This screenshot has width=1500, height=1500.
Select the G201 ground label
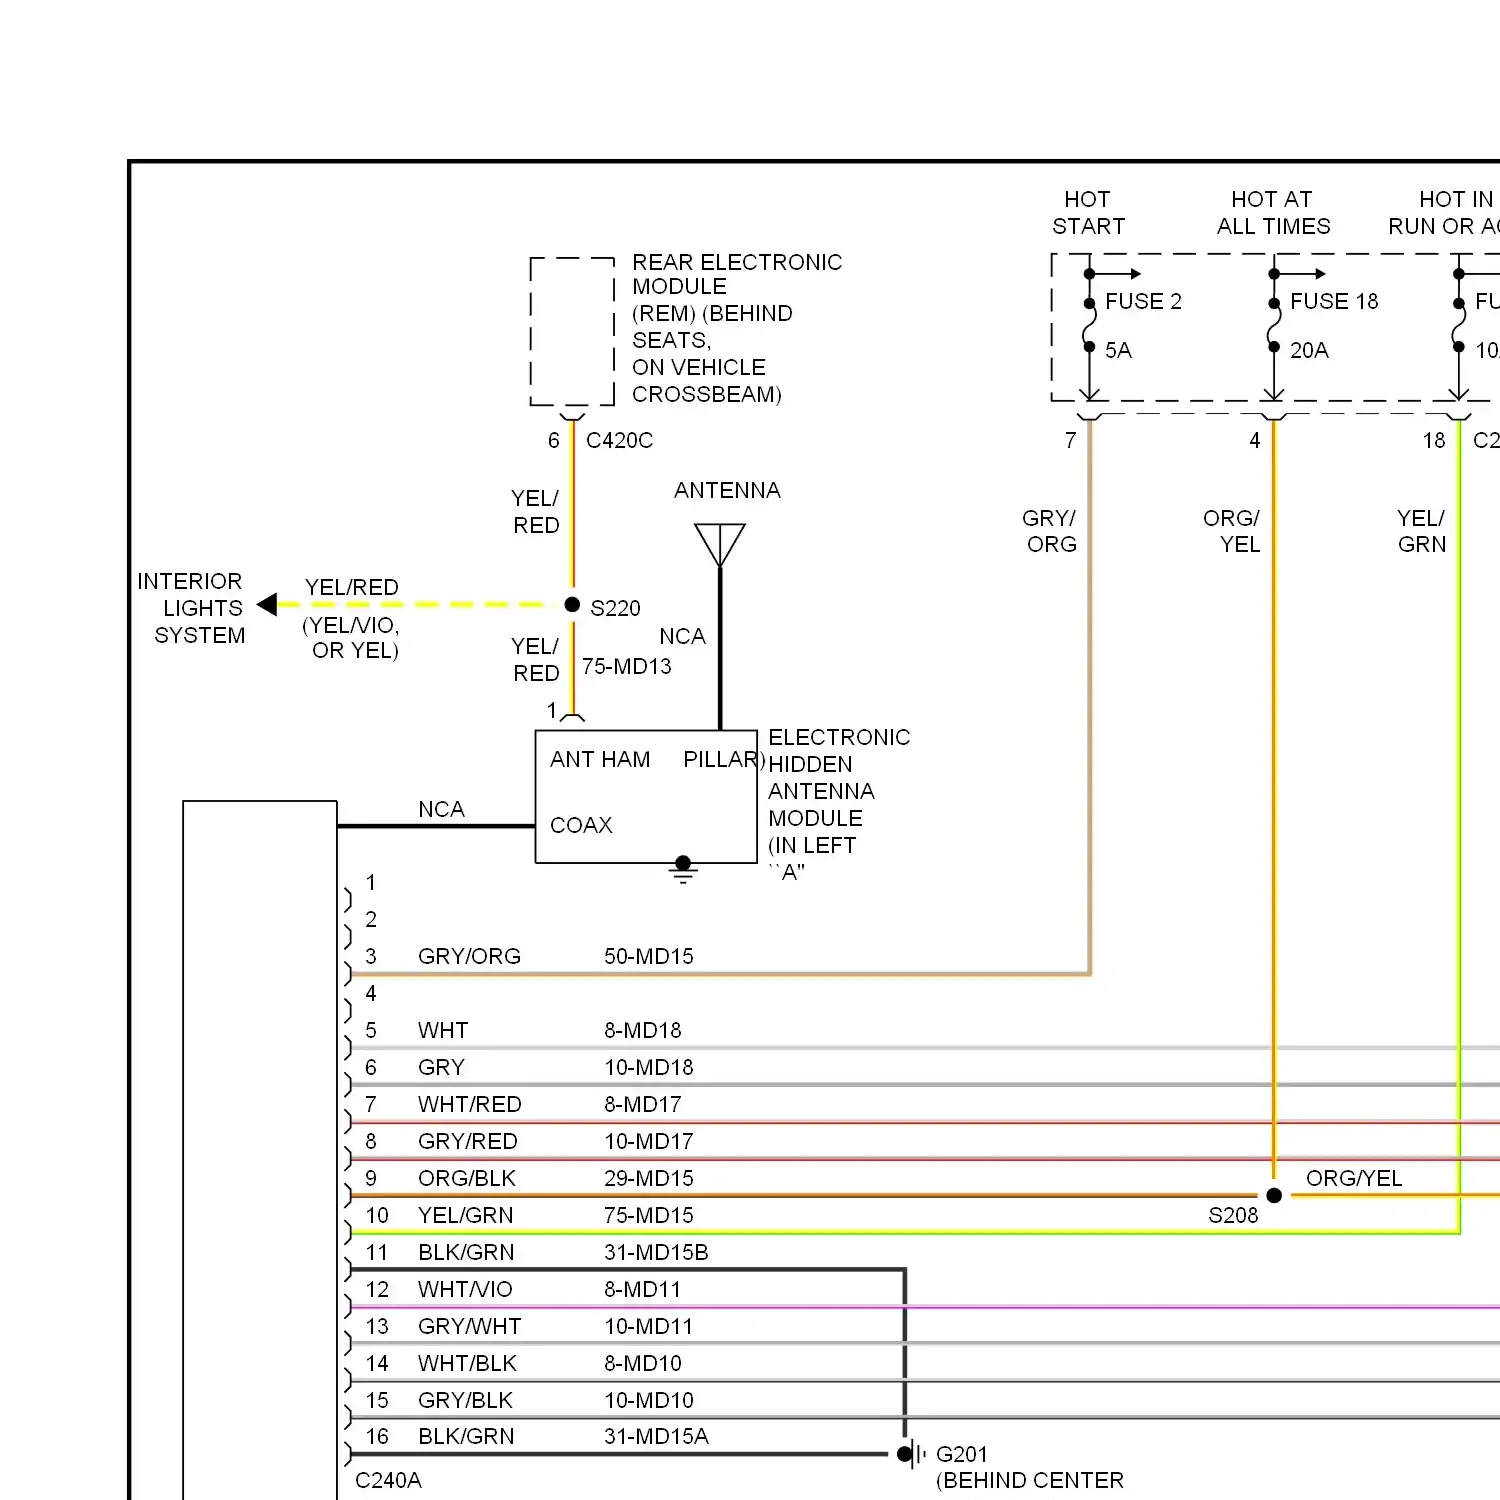pyautogui.click(x=962, y=1454)
